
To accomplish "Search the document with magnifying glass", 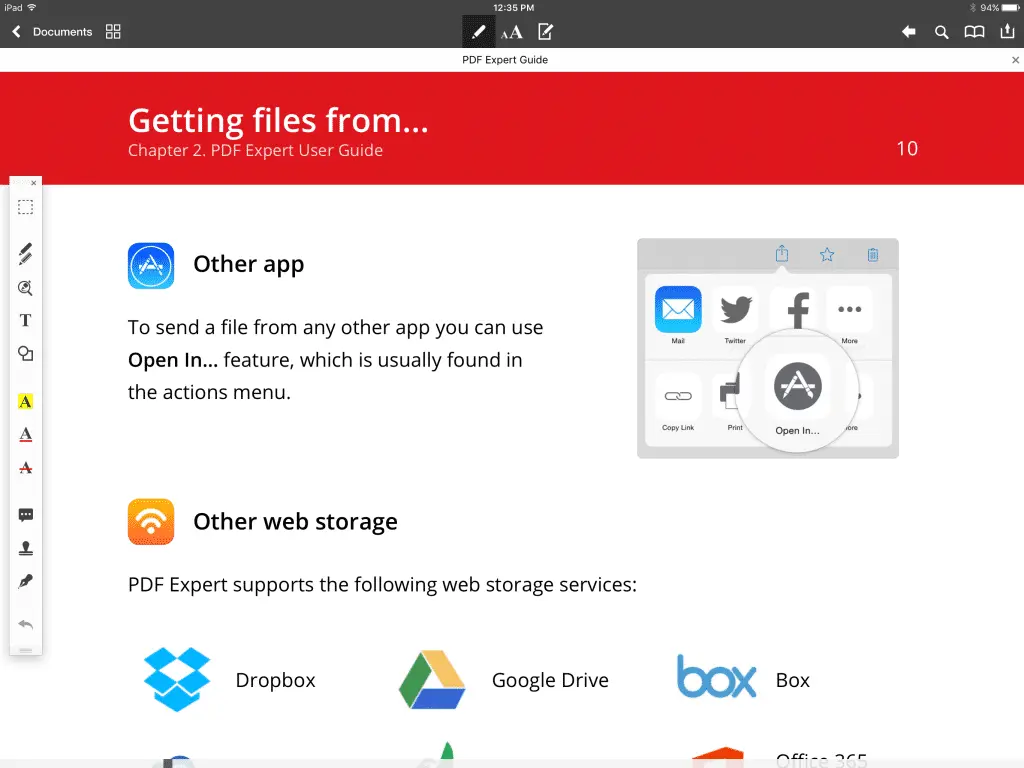I will tap(941, 32).
